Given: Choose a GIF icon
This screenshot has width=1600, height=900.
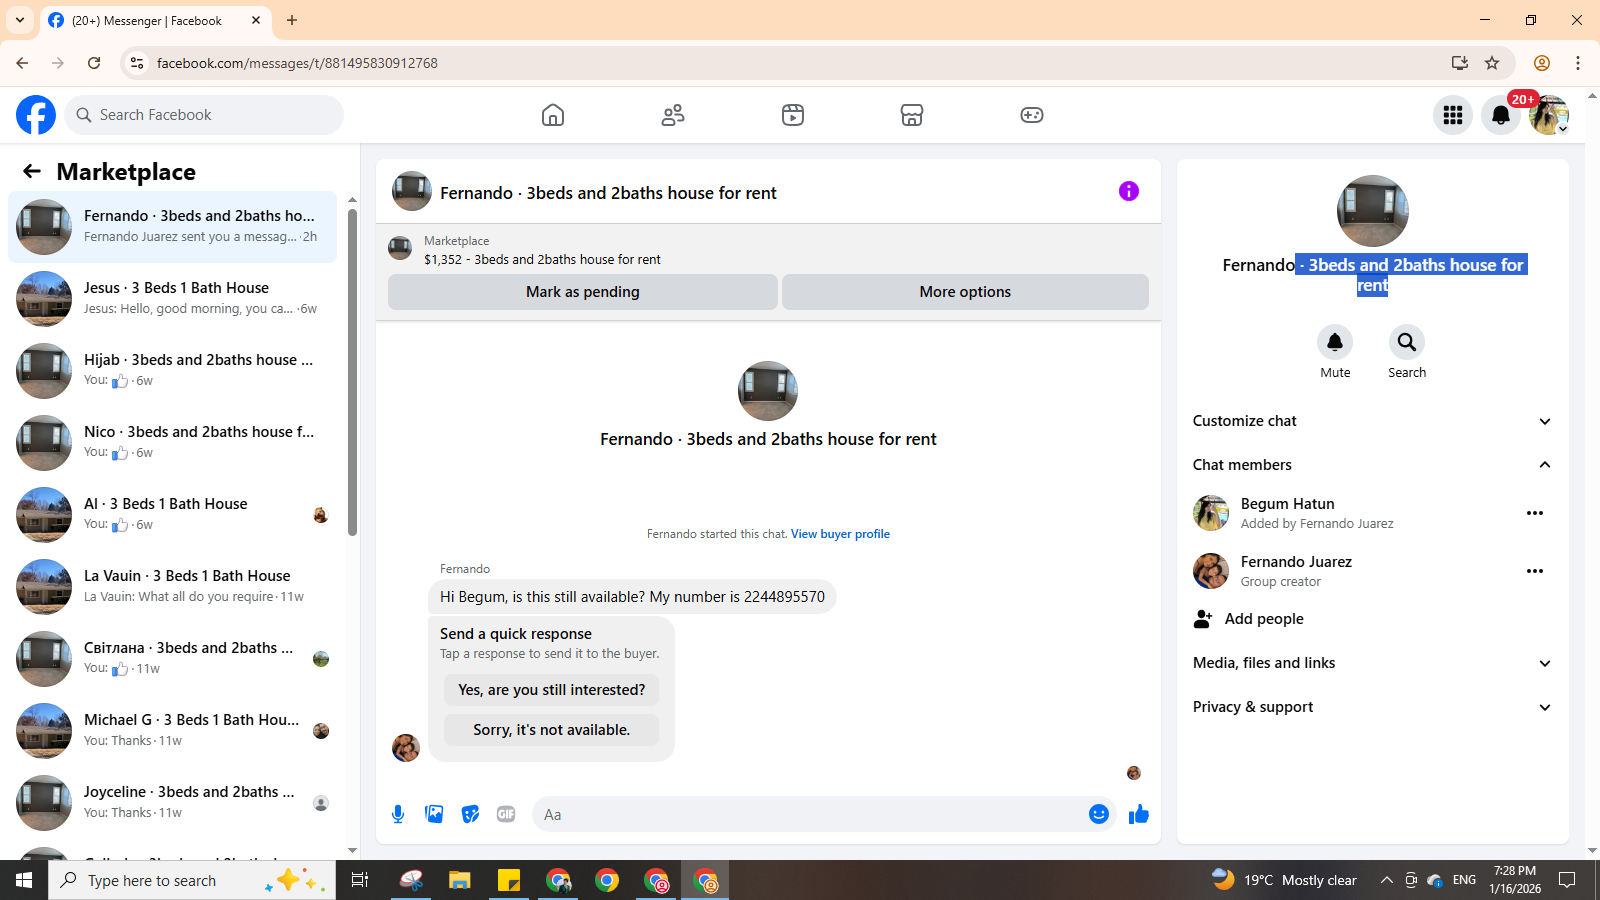Looking at the screenshot, I should [506, 814].
